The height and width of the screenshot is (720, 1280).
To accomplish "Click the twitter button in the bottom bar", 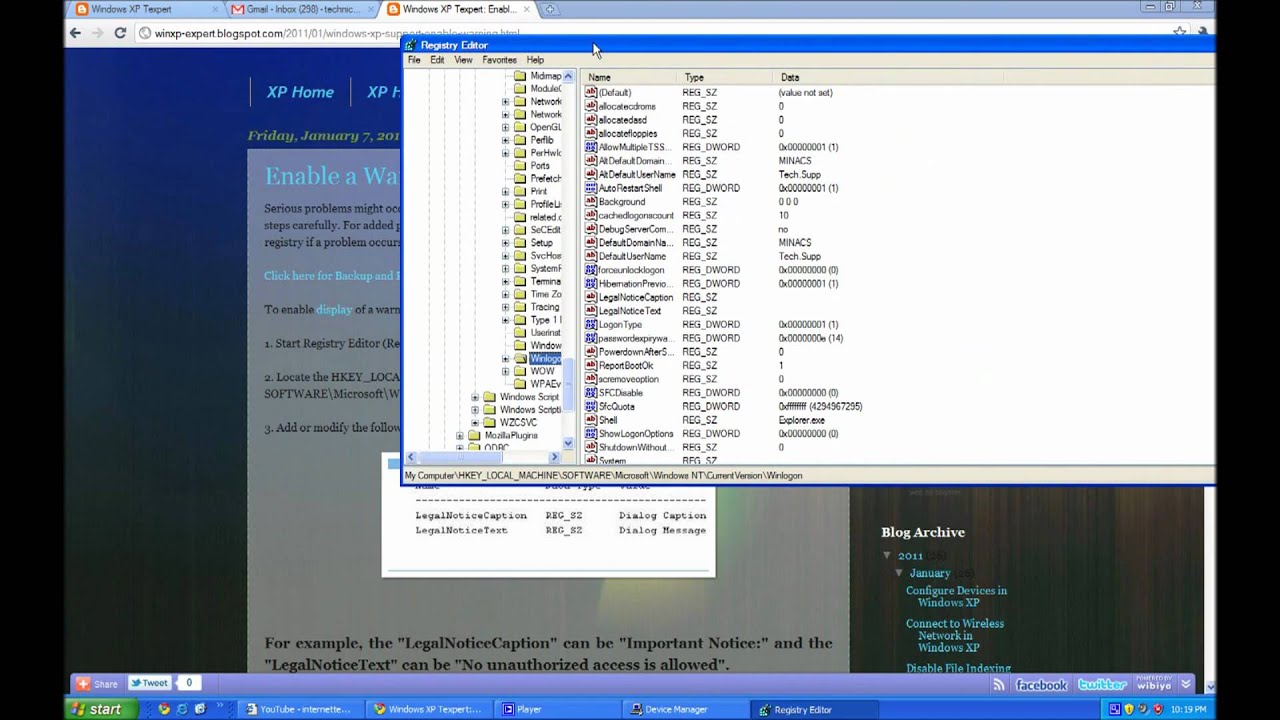I will coord(1102,685).
